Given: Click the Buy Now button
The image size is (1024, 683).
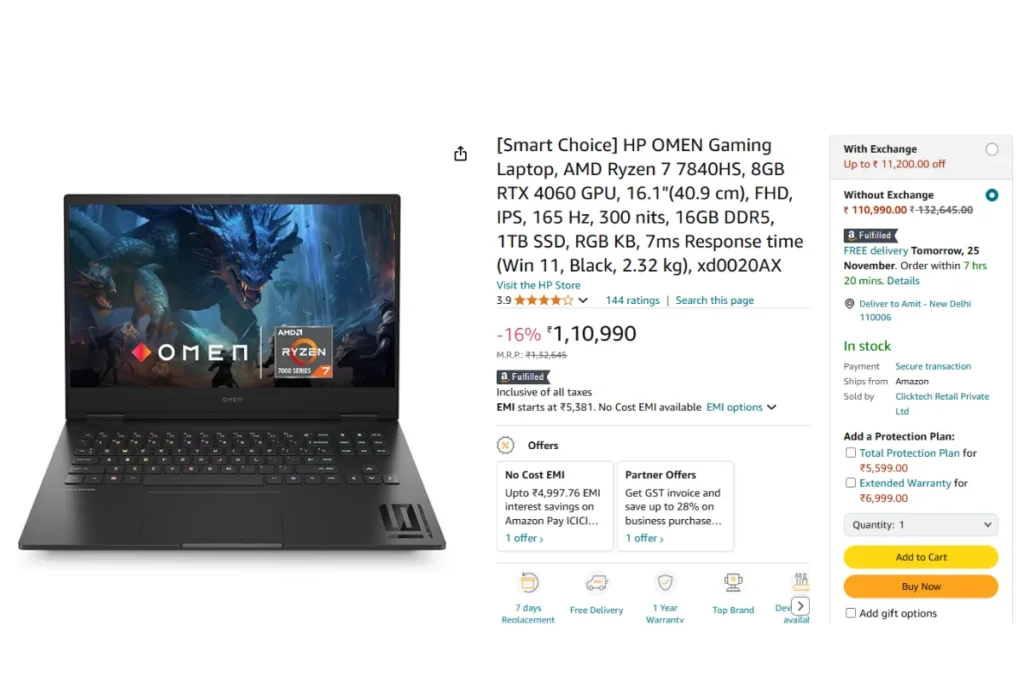Looking at the screenshot, I should (x=921, y=586).
